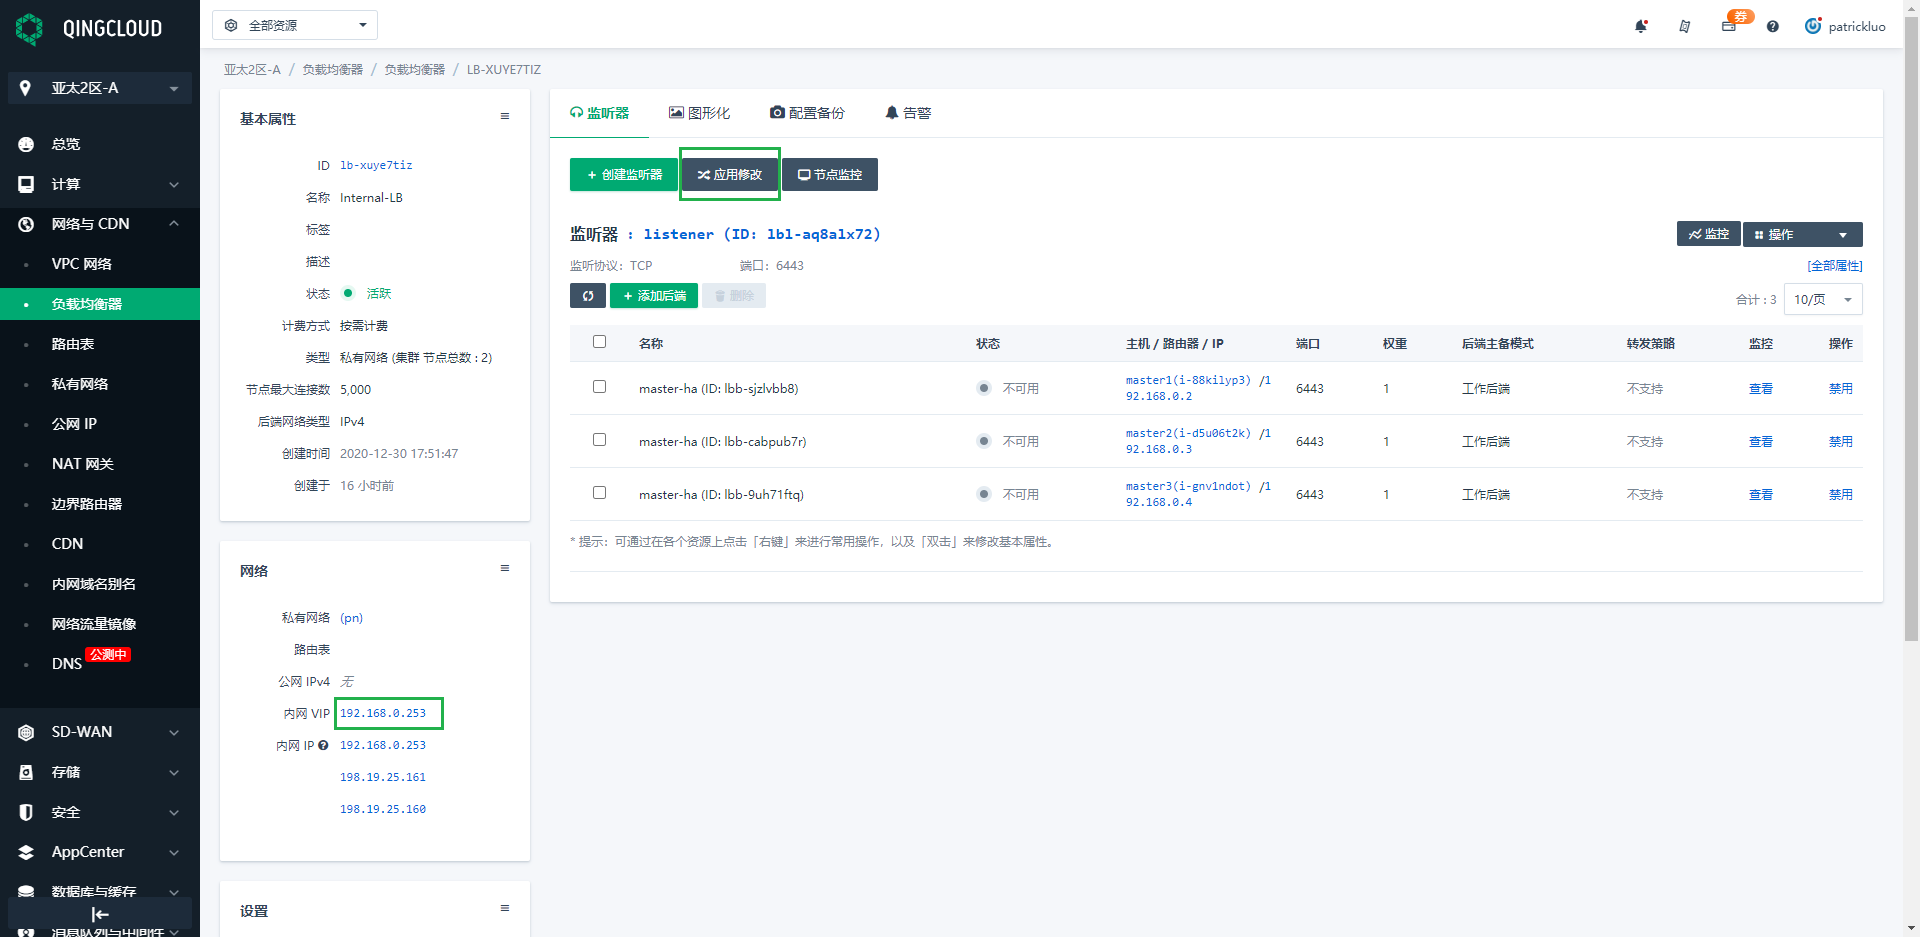Check the master-ha lbb-sjzlvbb8 row checkbox
1920x937 pixels.
pyautogui.click(x=599, y=387)
